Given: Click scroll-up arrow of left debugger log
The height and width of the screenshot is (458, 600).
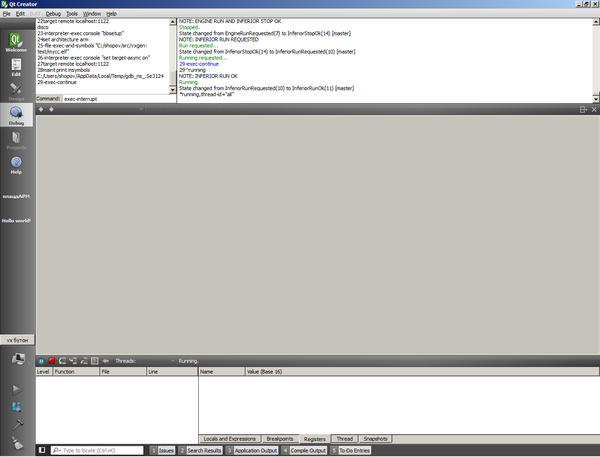Looking at the screenshot, I should tap(173, 22).
